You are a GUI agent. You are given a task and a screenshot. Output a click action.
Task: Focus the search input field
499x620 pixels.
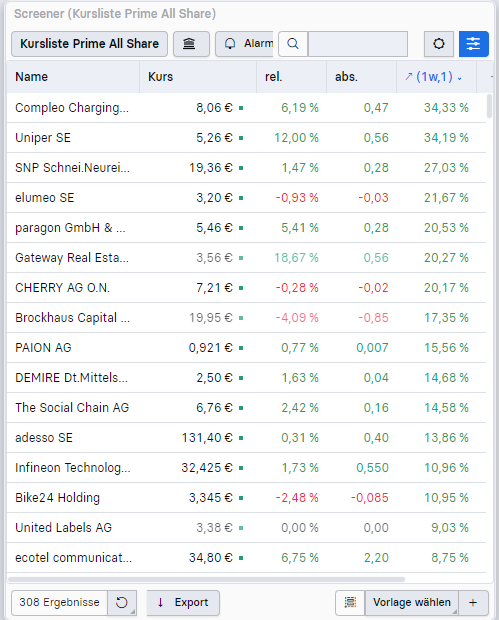(x=357, y=44)
